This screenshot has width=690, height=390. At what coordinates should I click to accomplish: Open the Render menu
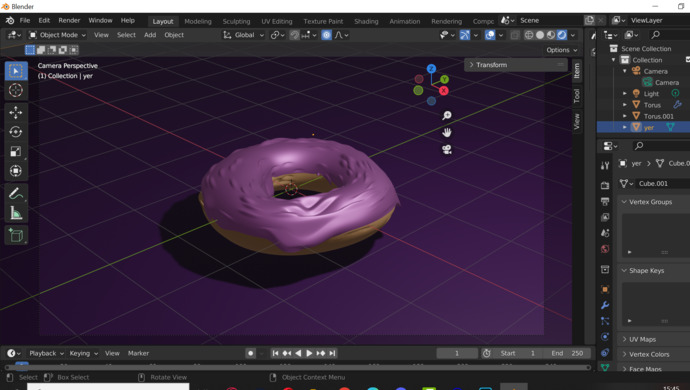tap(69, 20)
